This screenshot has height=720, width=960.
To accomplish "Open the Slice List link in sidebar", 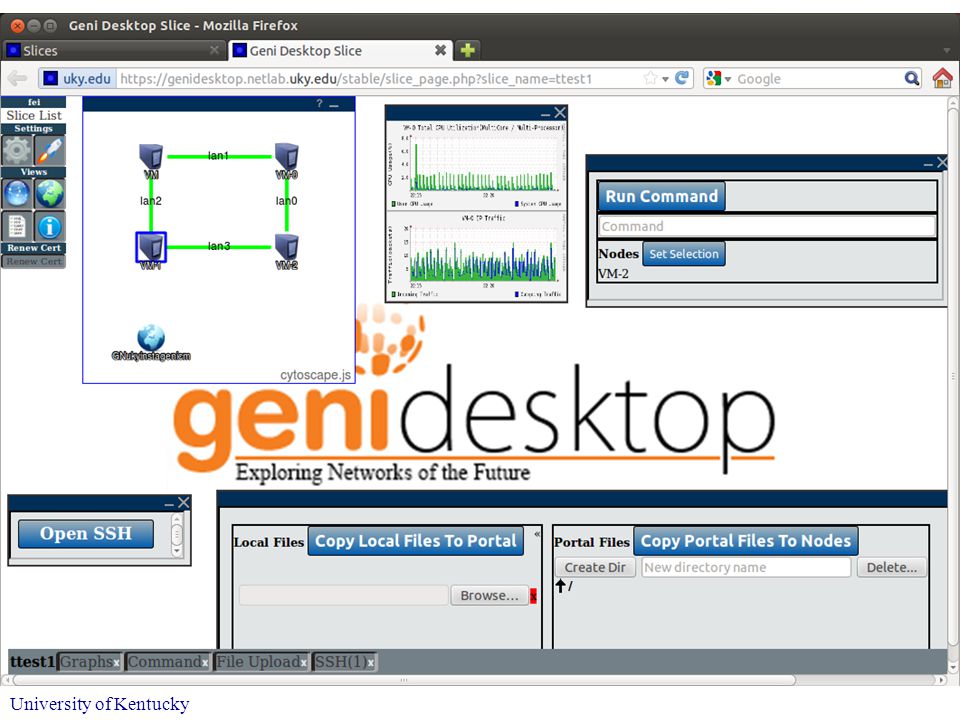I will pyautogui.click(x=34, y=115).
